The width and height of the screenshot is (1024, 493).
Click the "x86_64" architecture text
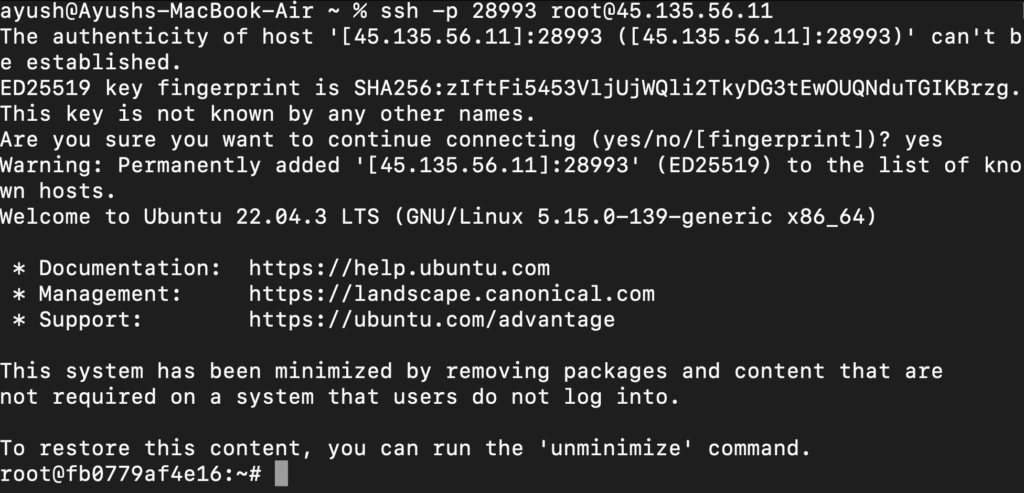tap(825, 216)
